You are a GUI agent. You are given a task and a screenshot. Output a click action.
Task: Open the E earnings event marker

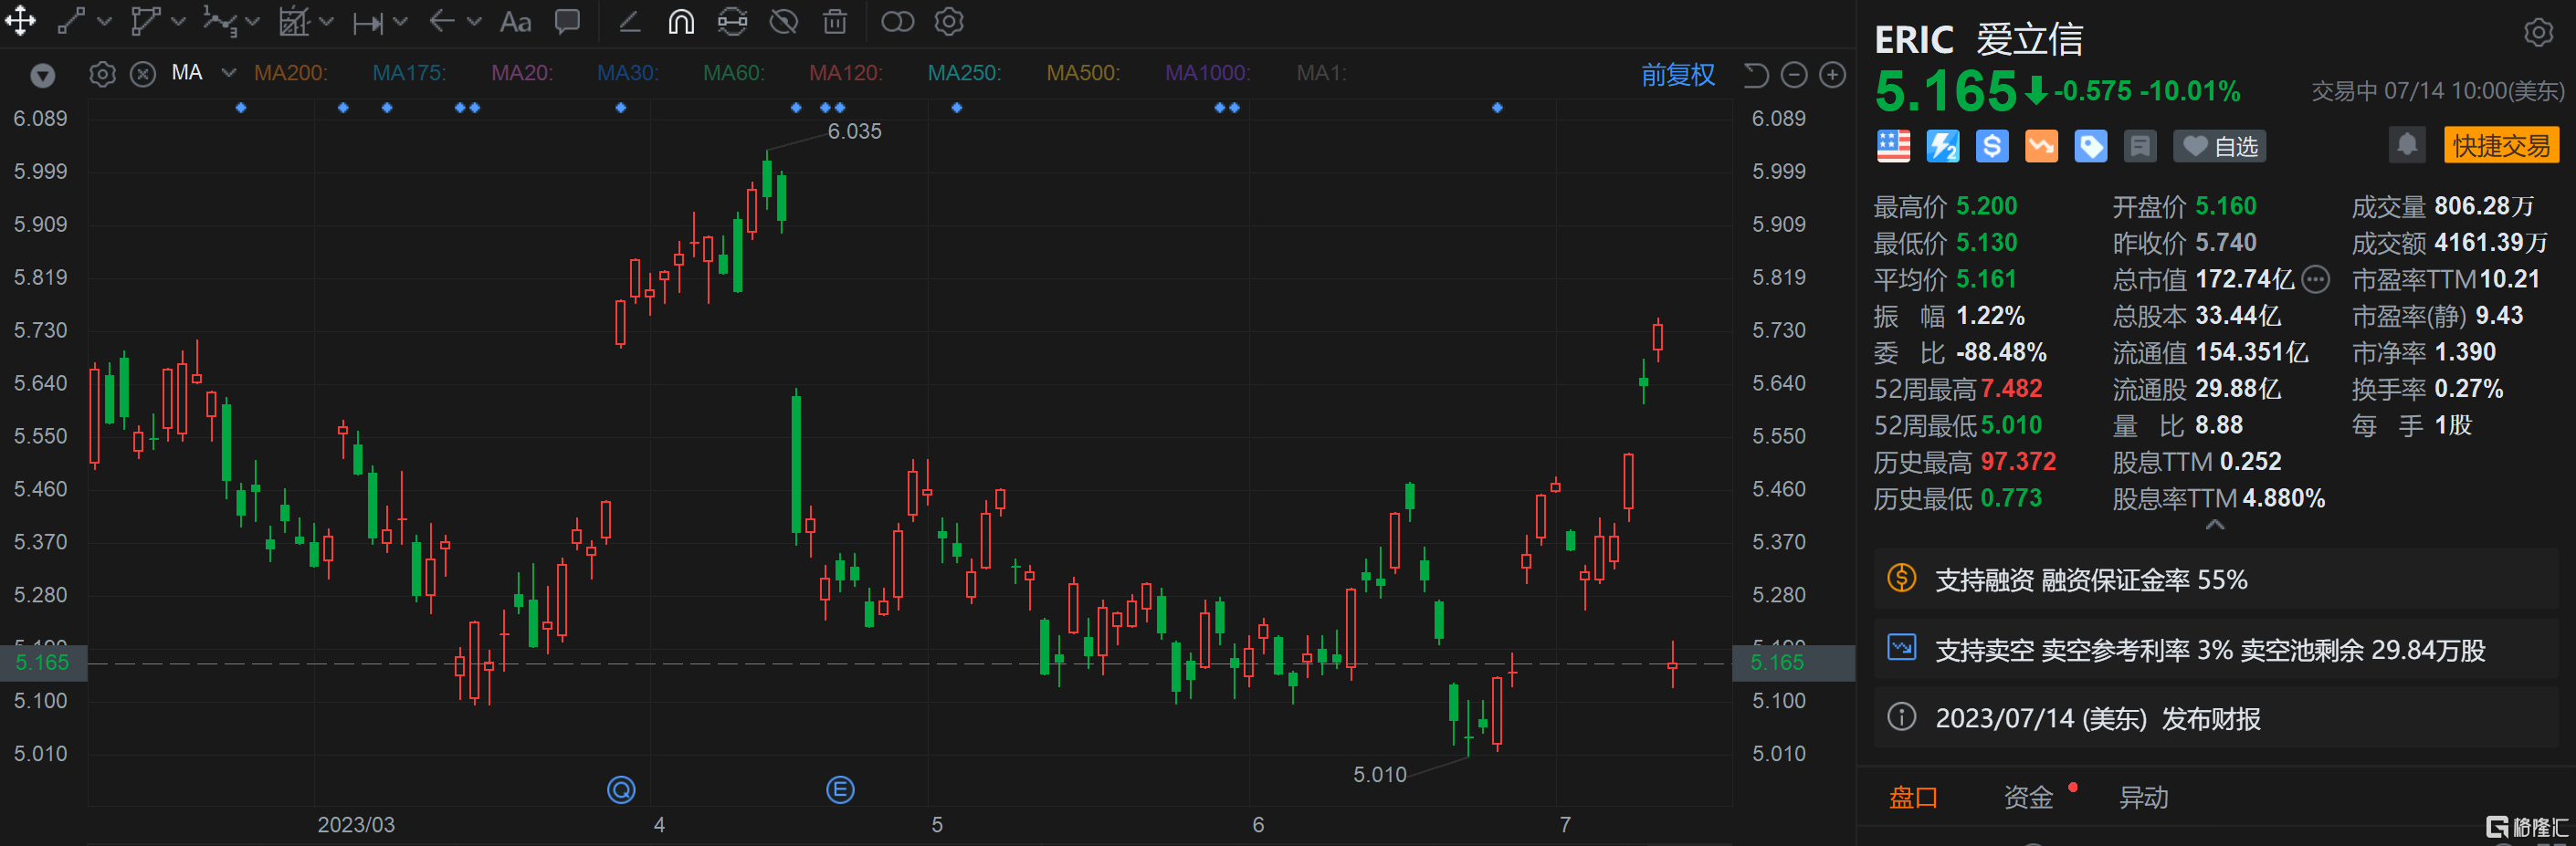tap(840, 790)
